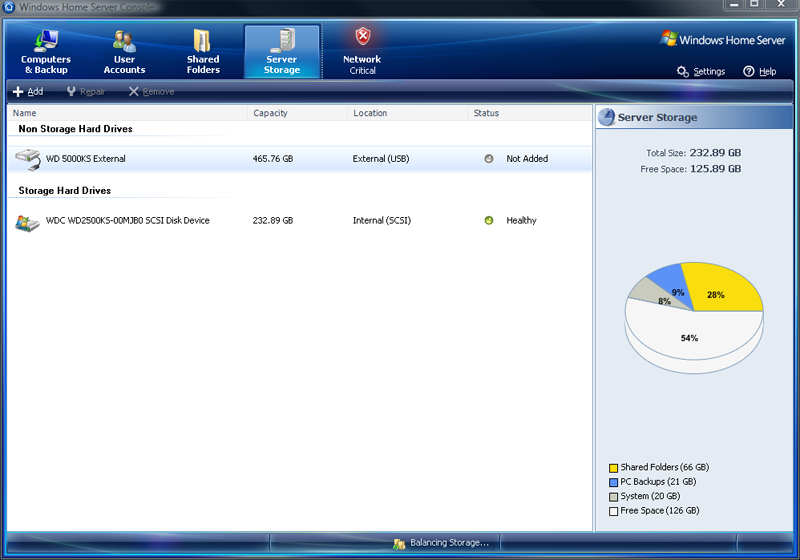Screen dimensions: 800x560
Task: Sort by the Name column header
Action: pyautogui.click(x=128, y=113)
